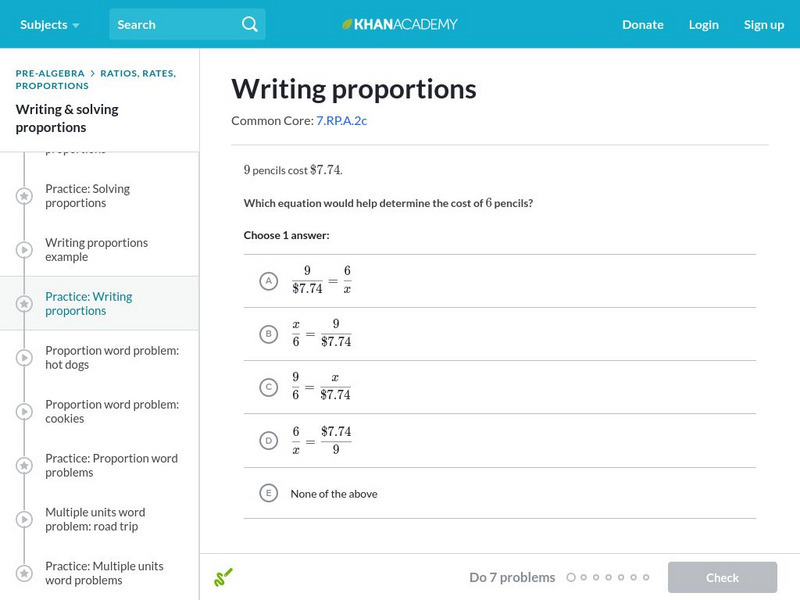Click the first problem progress dot

571,578
